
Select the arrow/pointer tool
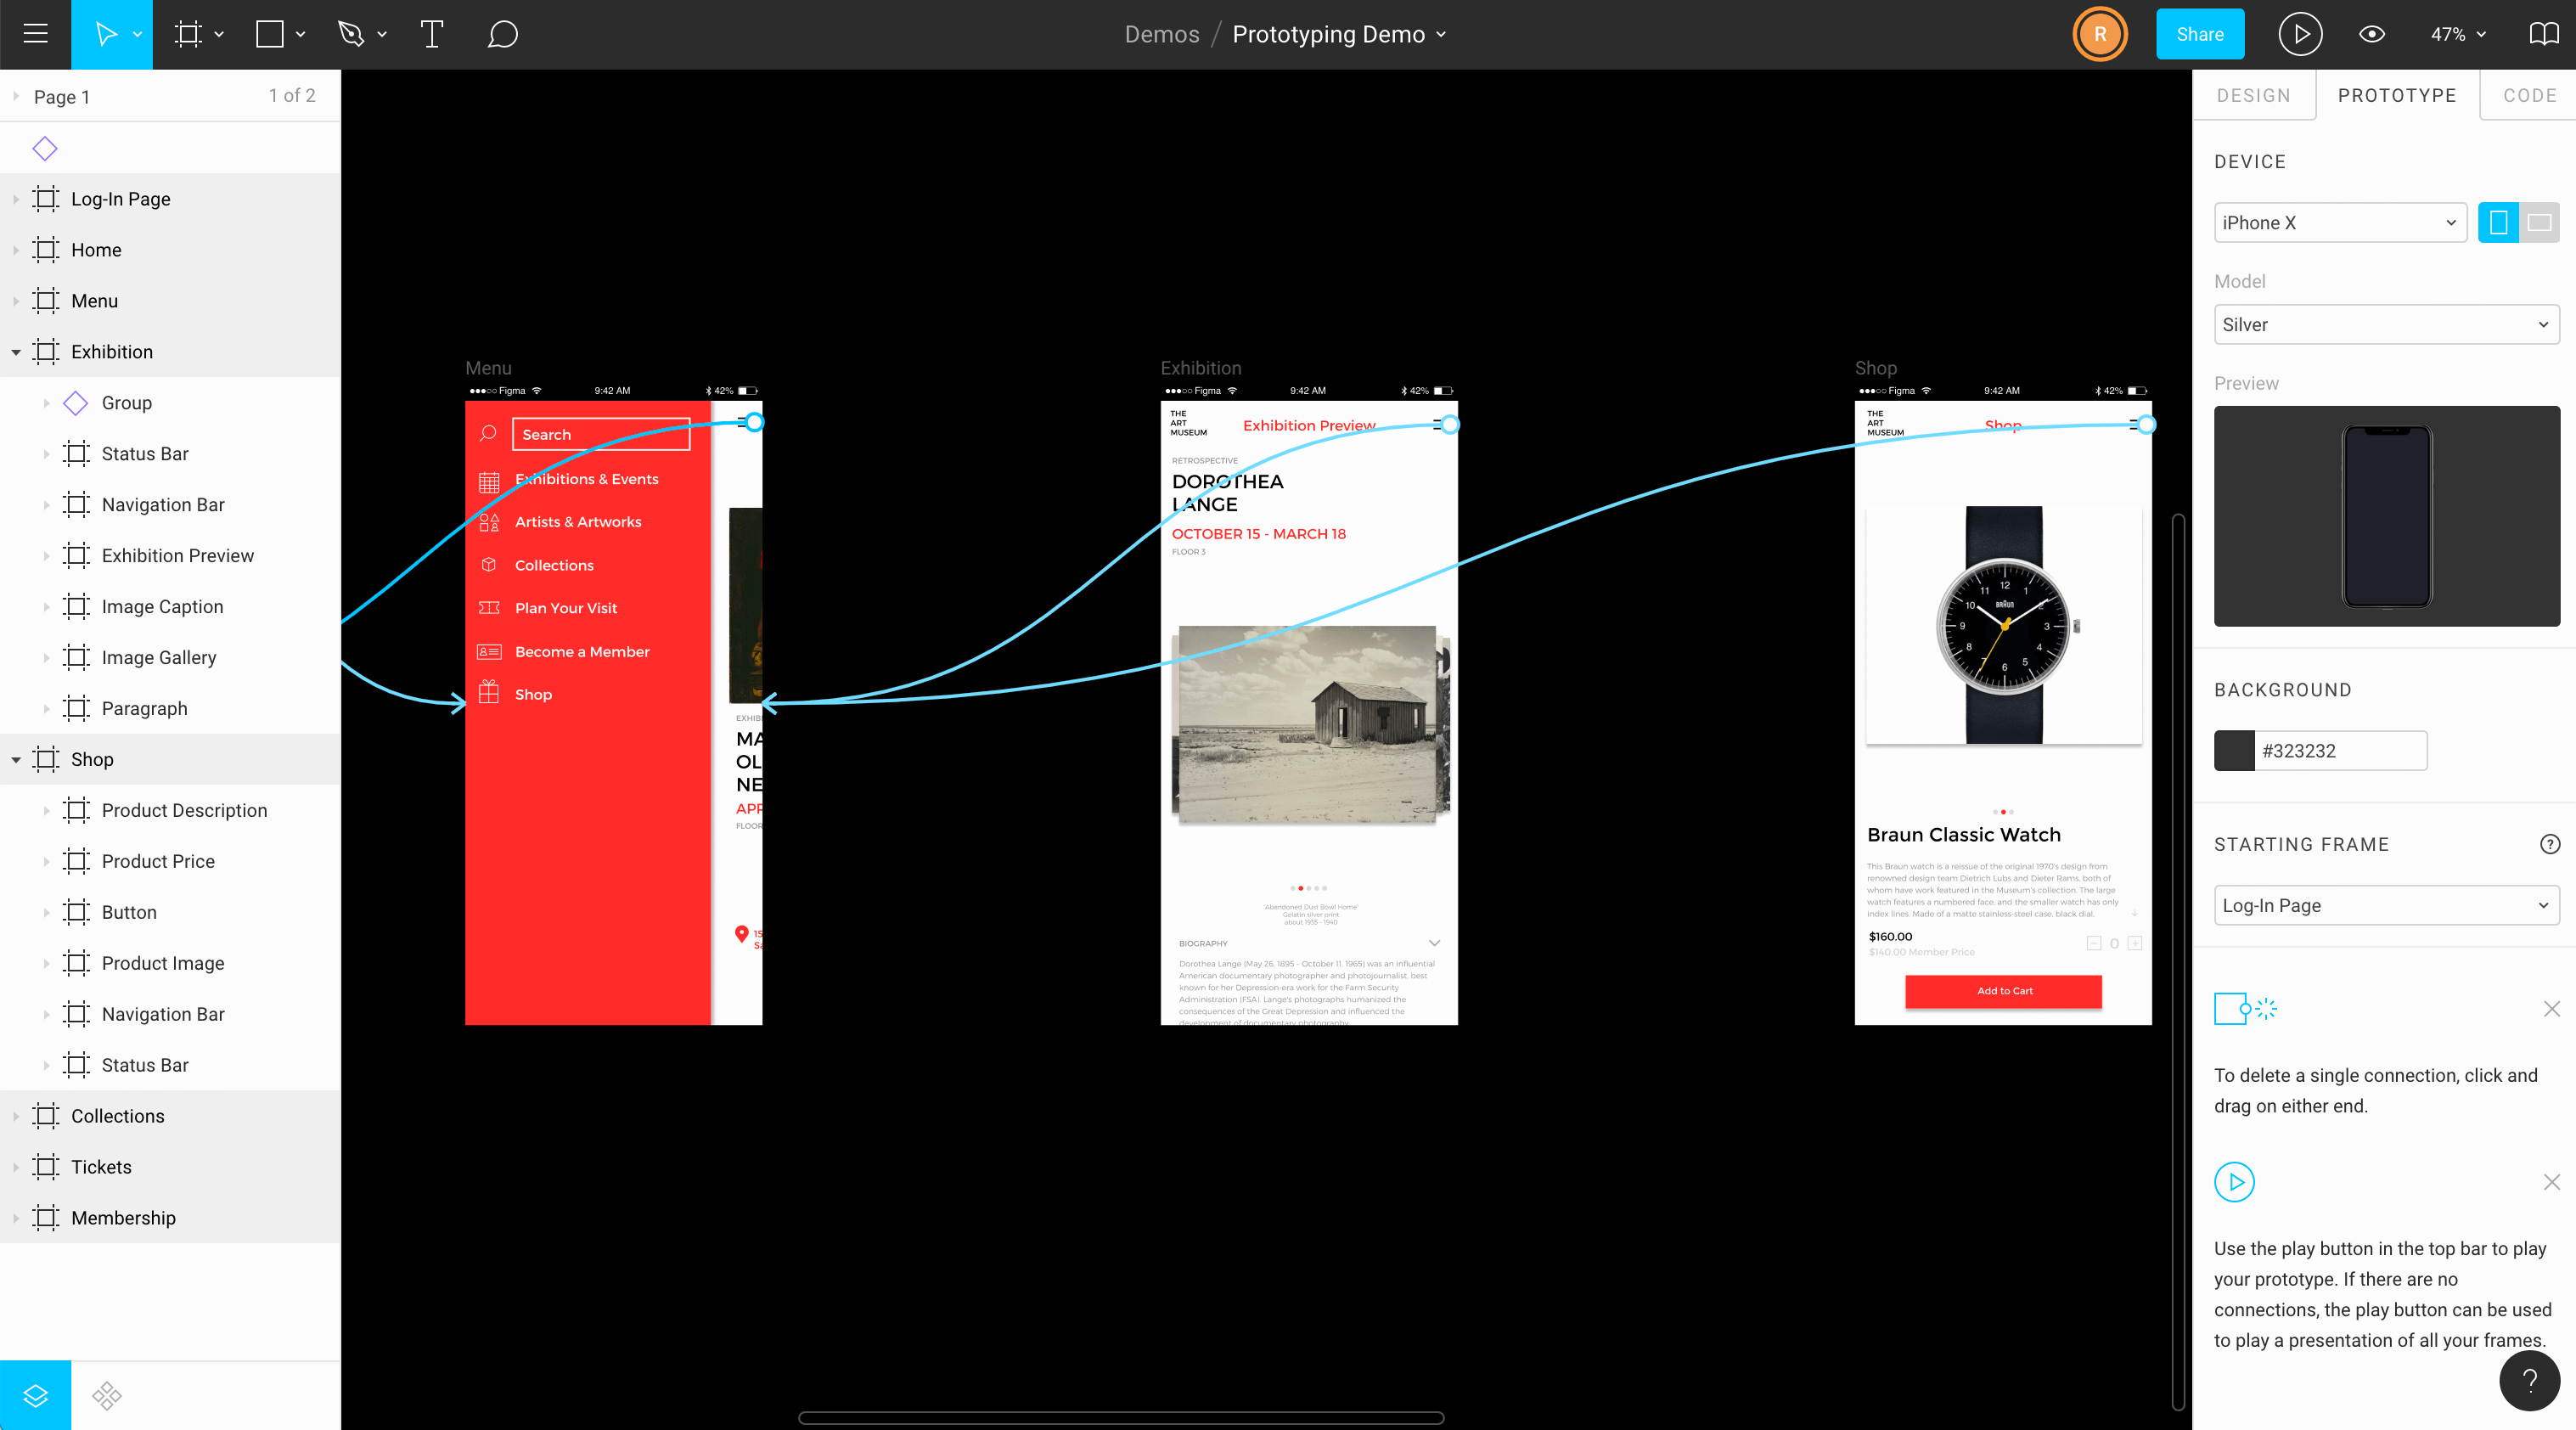[x=108, y=33]
